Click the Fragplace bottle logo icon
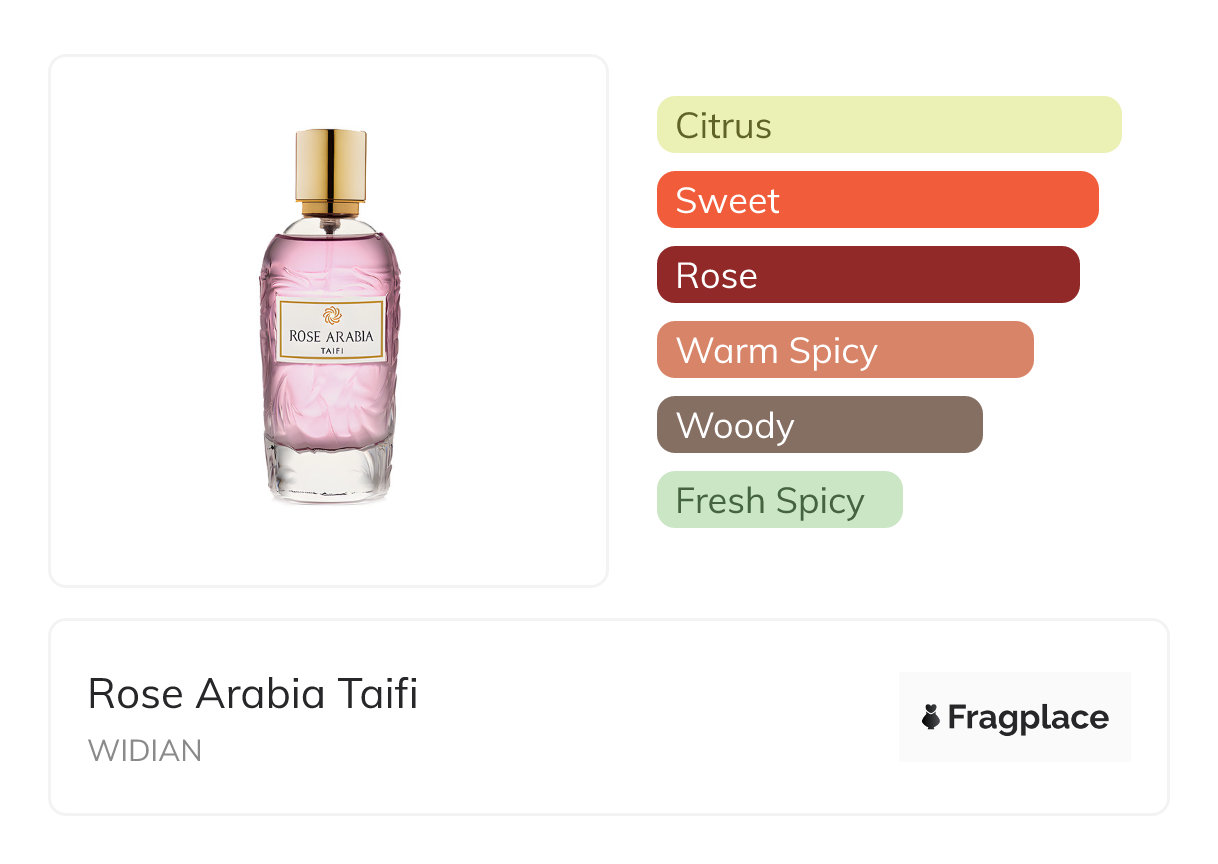 click(931, 717)
